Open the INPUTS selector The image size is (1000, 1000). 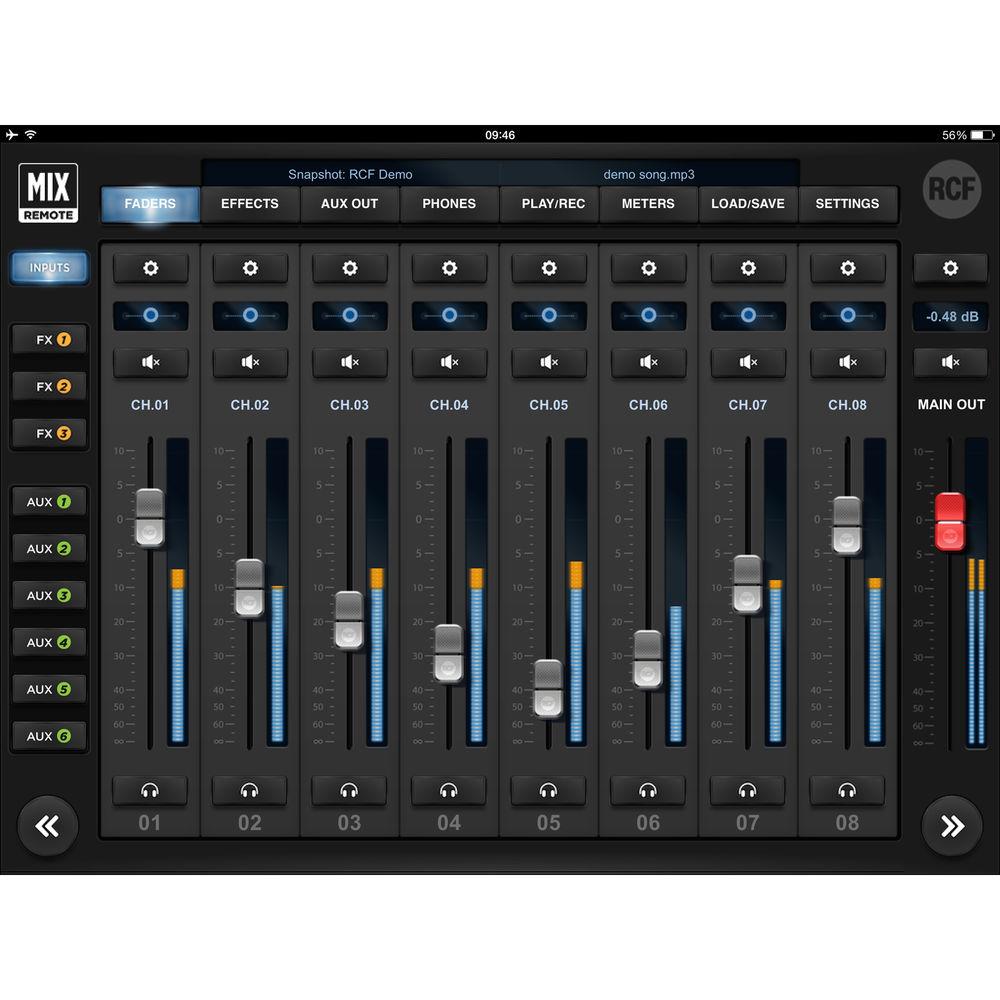[48, 268]
